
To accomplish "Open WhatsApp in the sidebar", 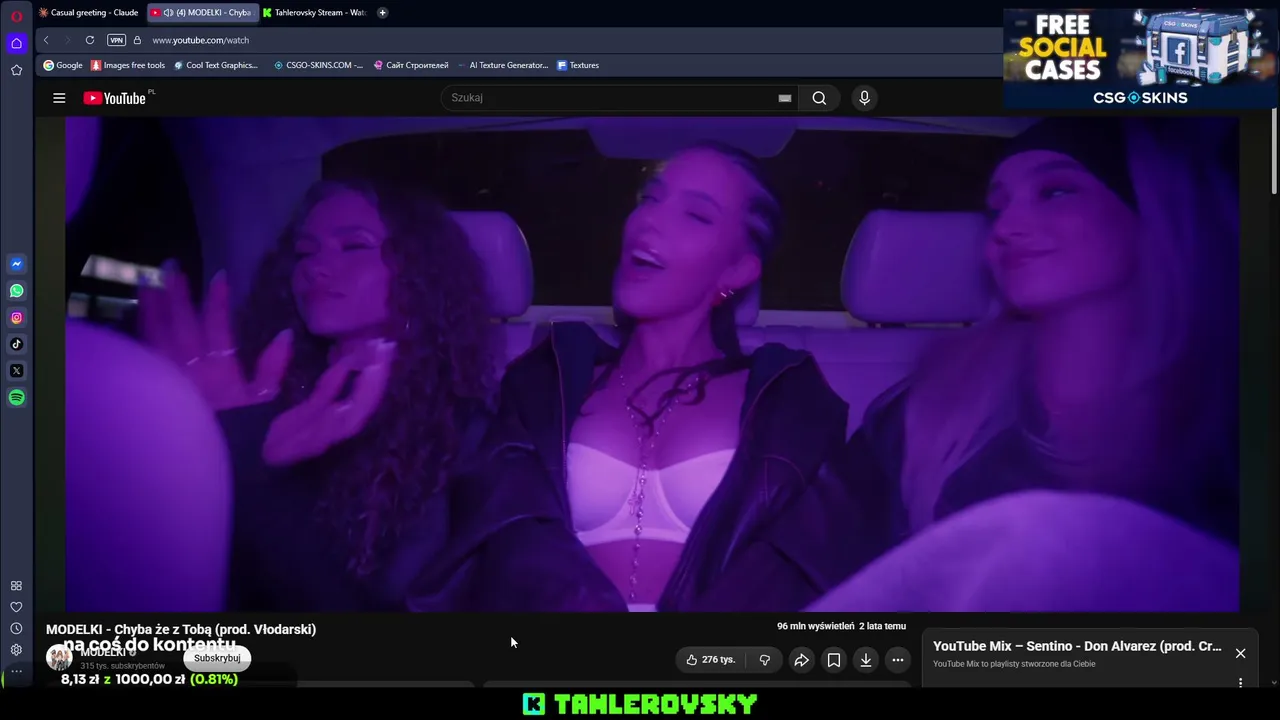I will click(x=16, y=291).
